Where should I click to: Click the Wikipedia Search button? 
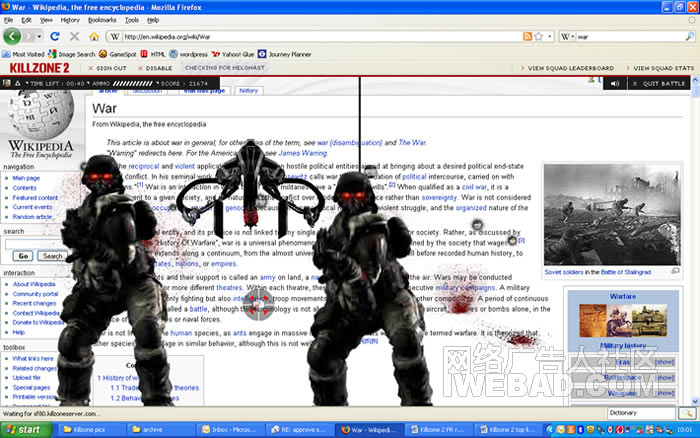point(52,256)
